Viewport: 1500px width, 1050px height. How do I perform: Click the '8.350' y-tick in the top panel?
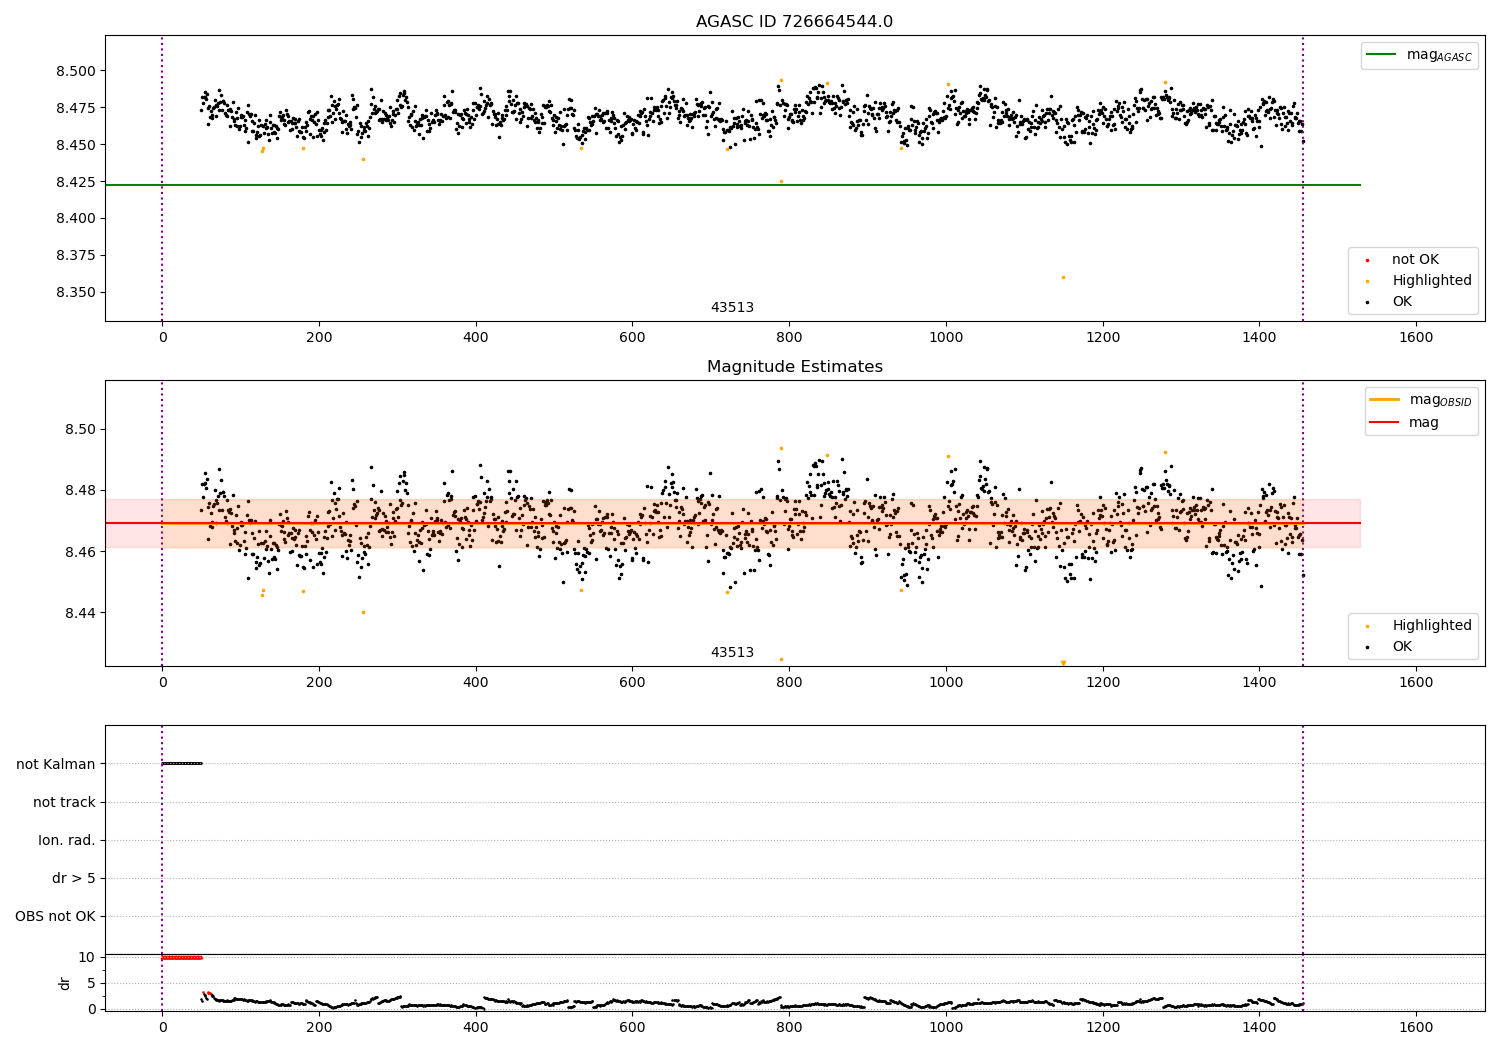[77, 293]
